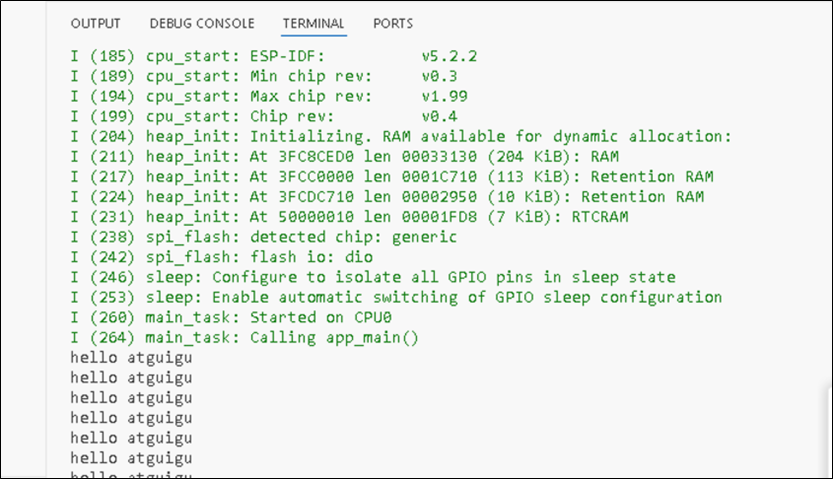The width and height of the screenshot is (833, 479).
Task: Click the ESP-IDF v5.2.2 log line
Action: (273, 55)
